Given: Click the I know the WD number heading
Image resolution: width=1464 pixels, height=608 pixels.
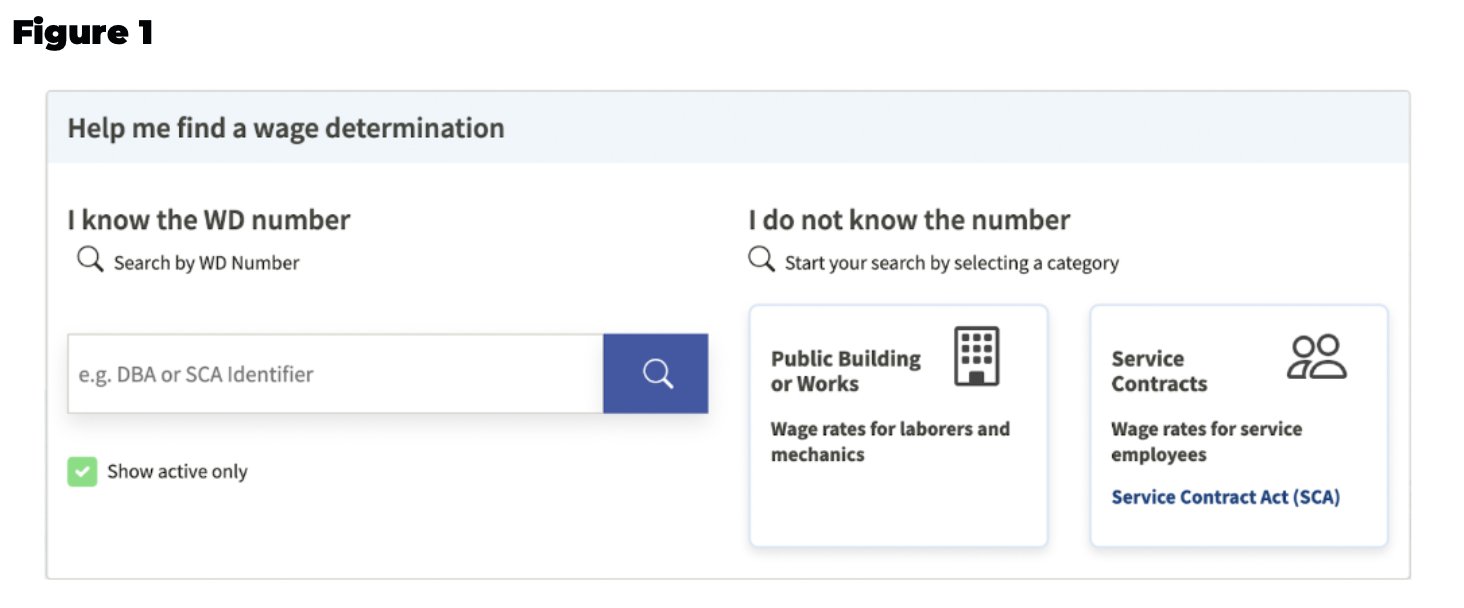Looking at the screenshot, I should point(209,220).
